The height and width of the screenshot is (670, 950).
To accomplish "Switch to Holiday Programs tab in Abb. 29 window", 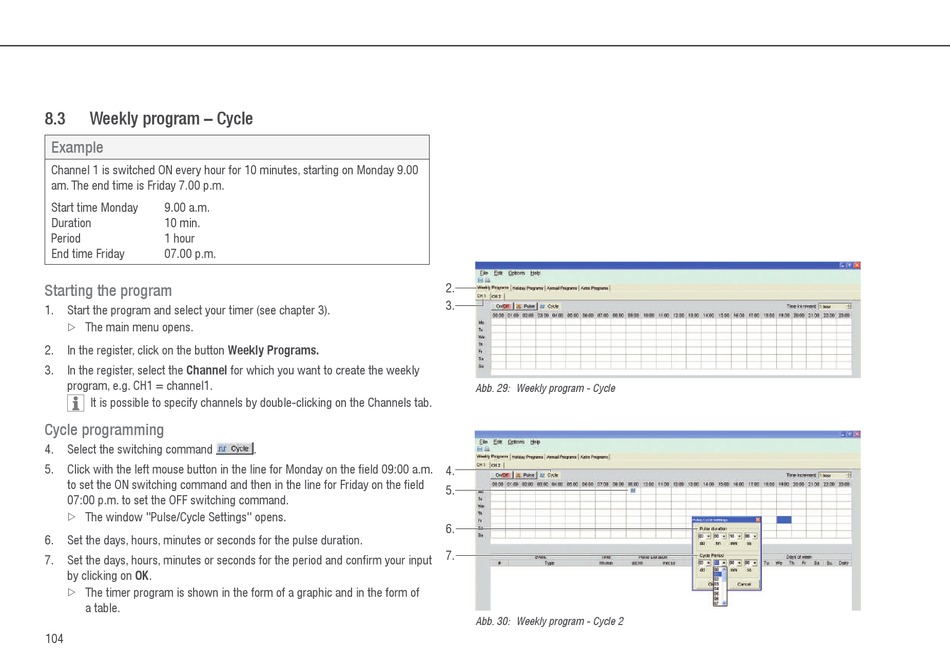I will click(528, 288).
